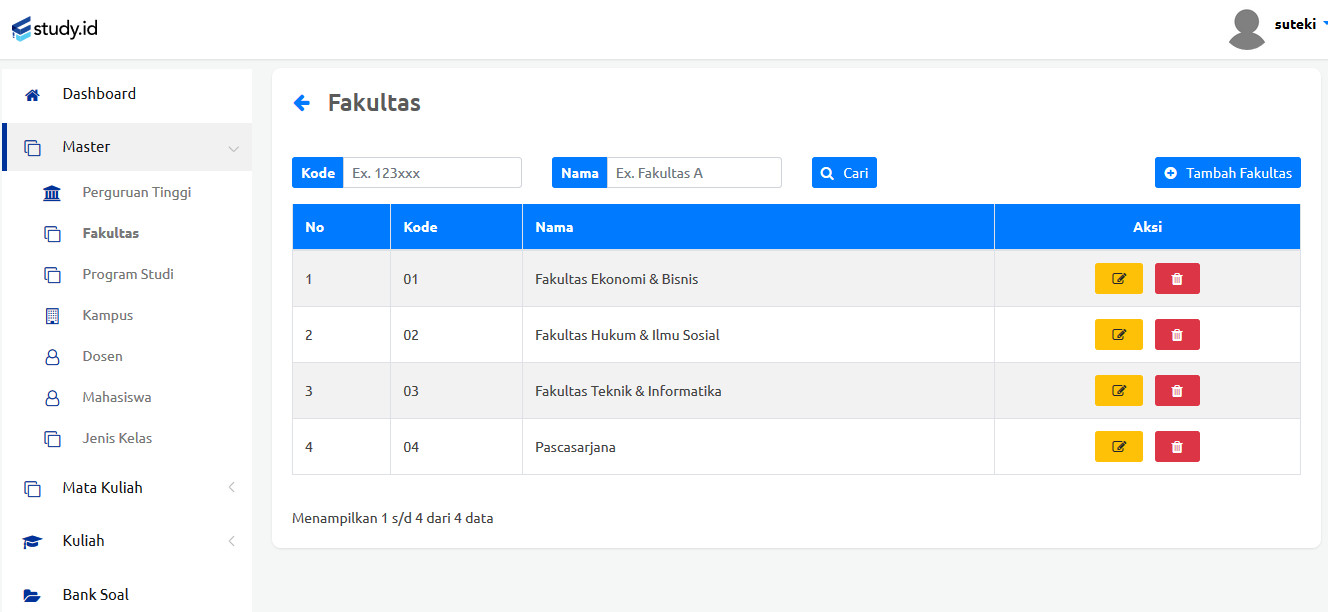Edit the Pascasarjana row
Image resolution: width=1328 pixels, height=612 pixels.
pyautogui.click(x=1119, y=447)
